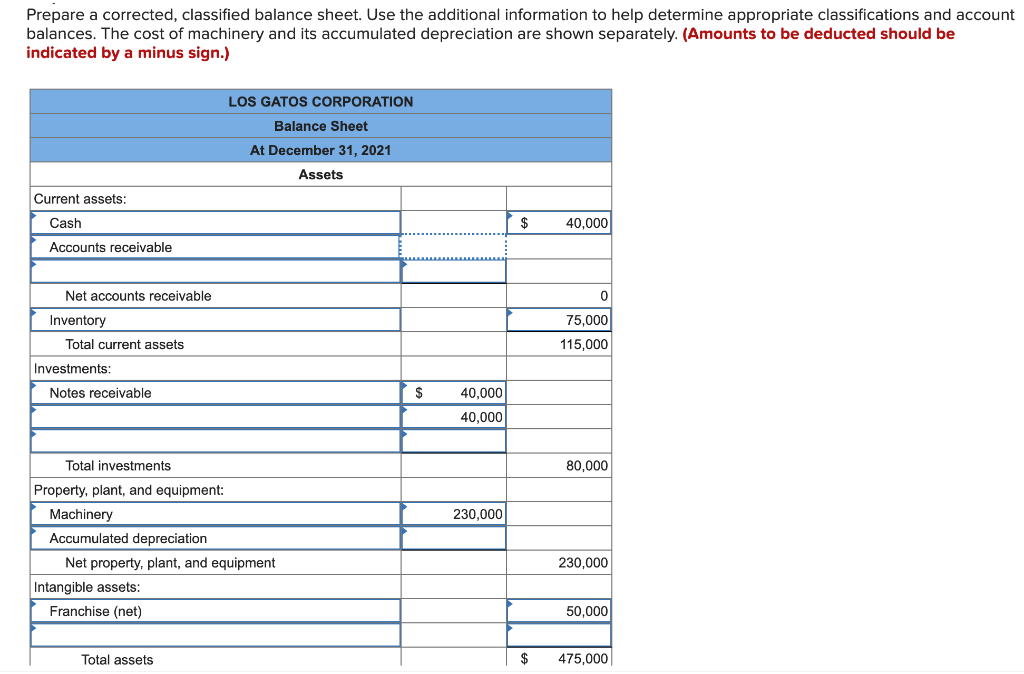Click the Cash row label

tap(215, 222)
